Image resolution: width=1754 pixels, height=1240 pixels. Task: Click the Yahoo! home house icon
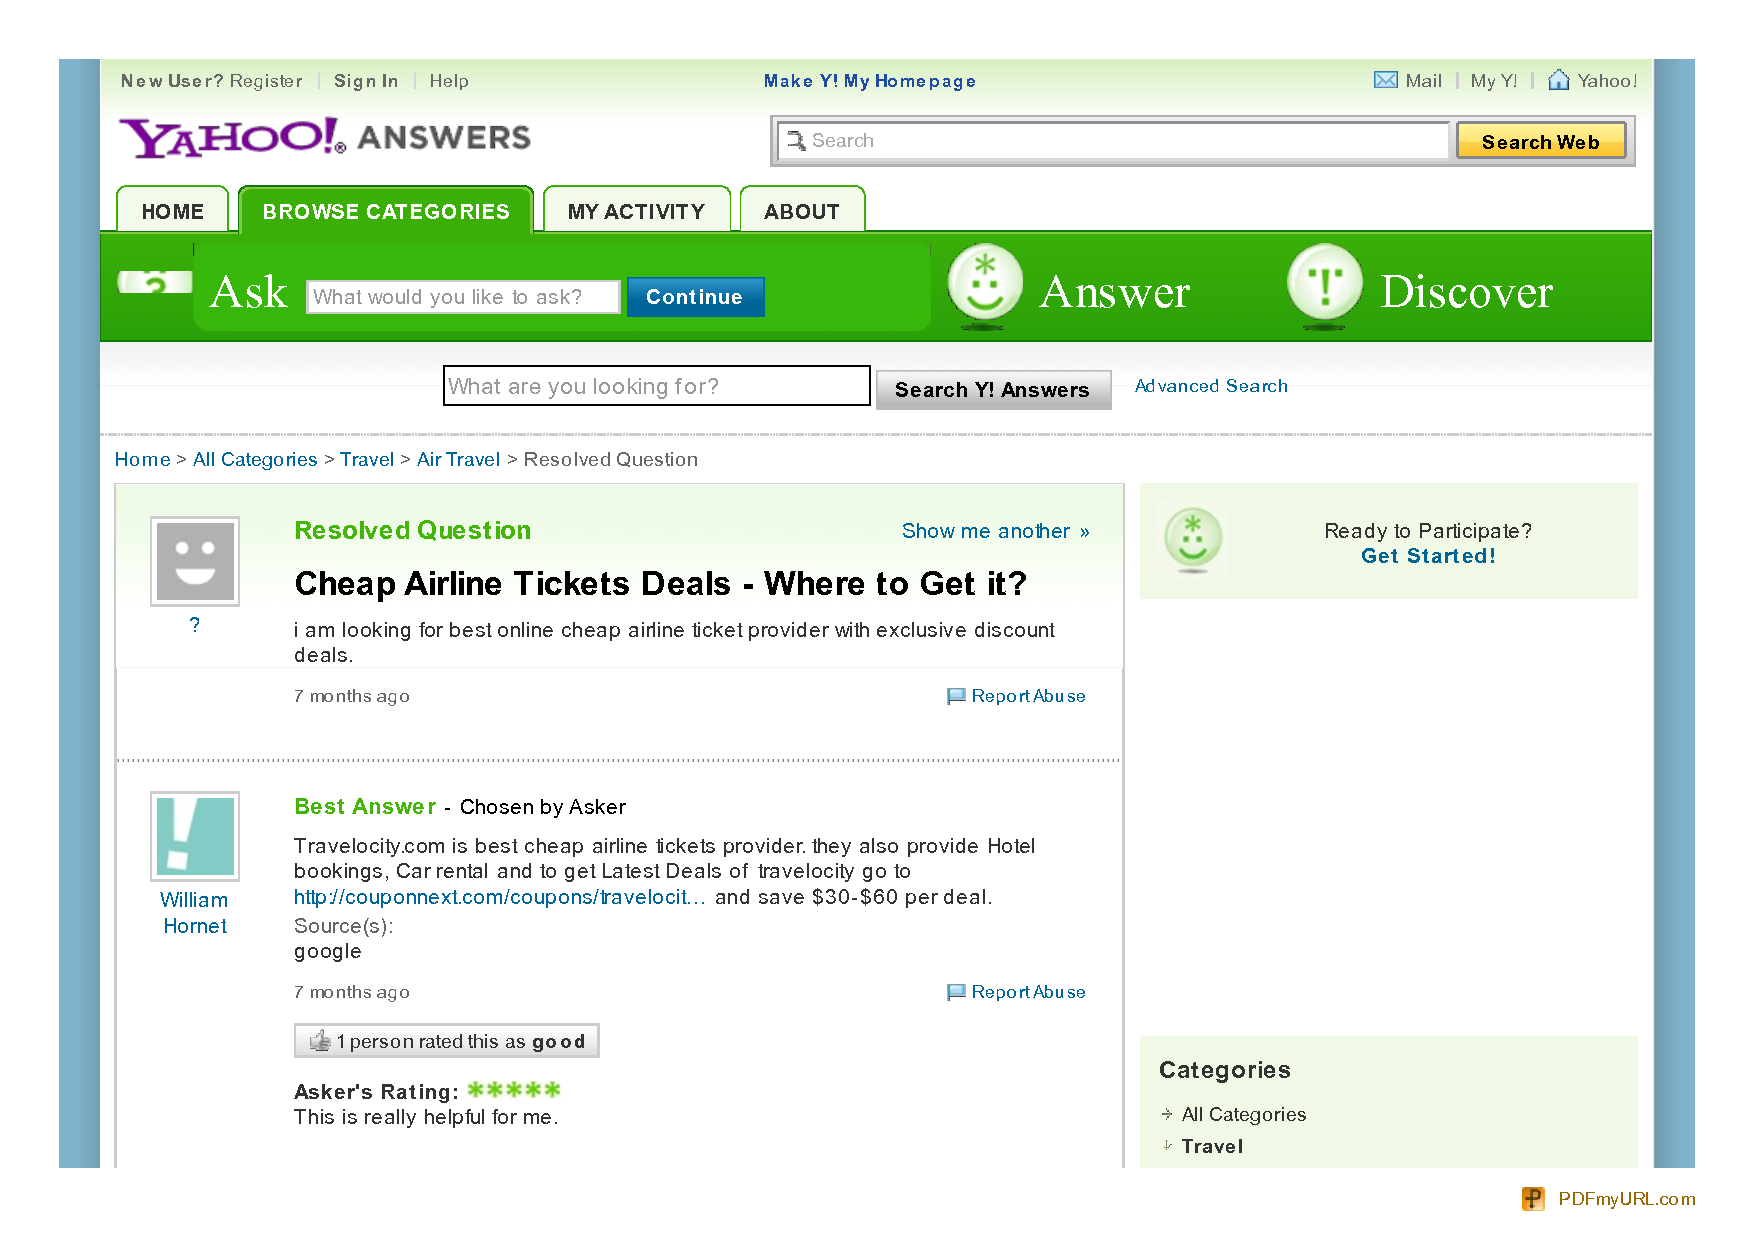[x=1558, y=80]
